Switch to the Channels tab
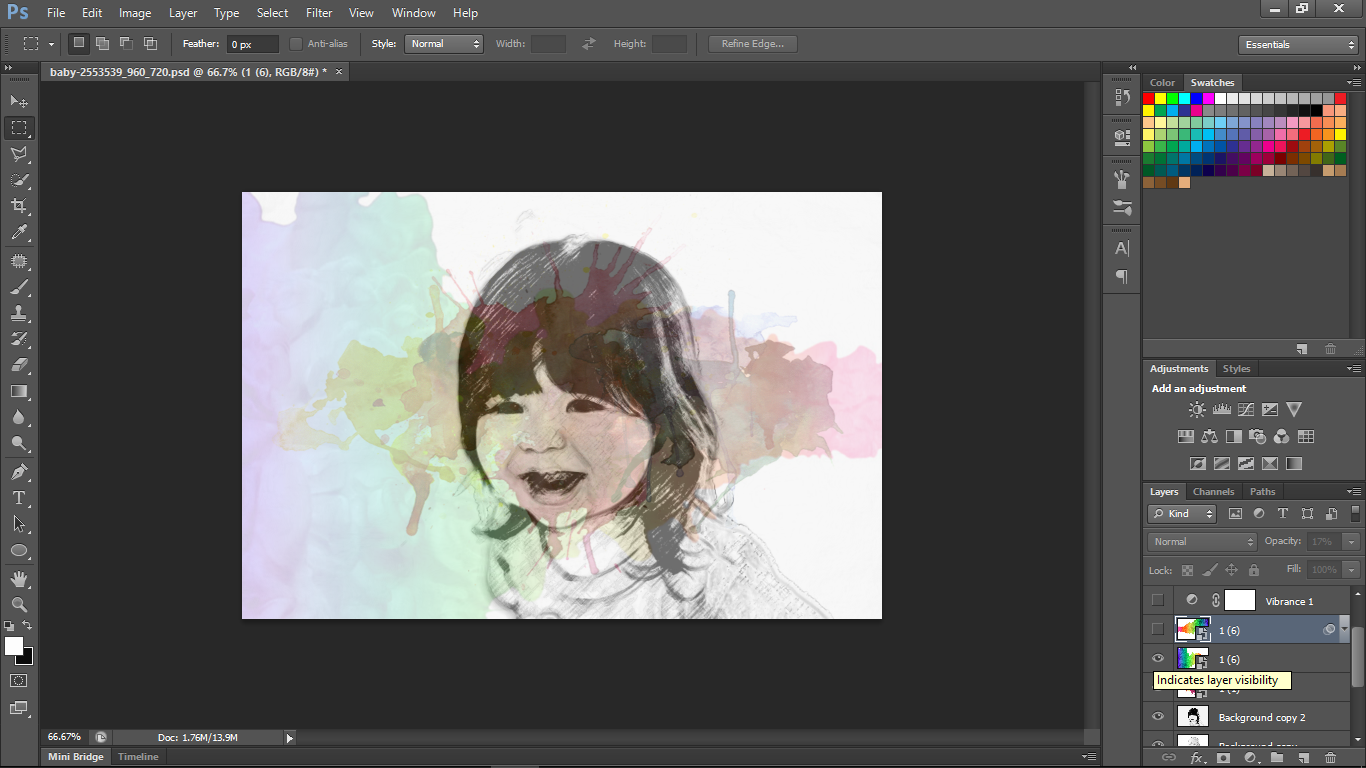 tap(1213, 492)
